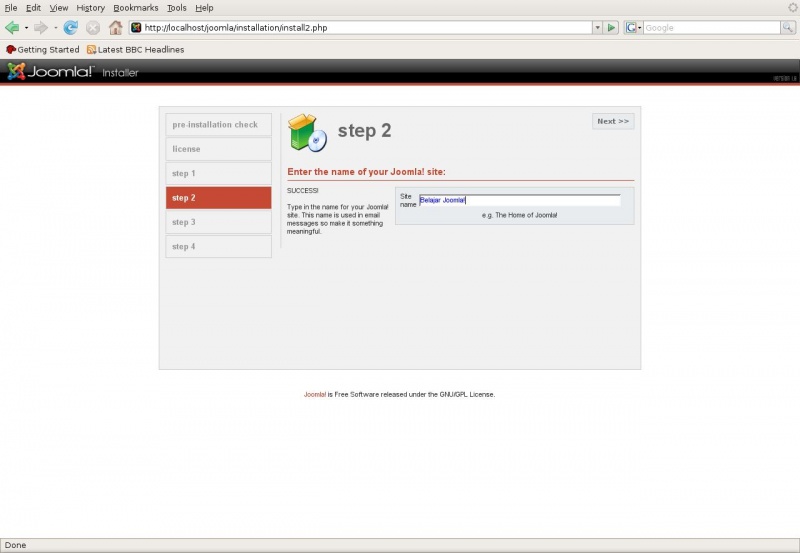The width and height of the screenshot is (800, 553).
Task: Open the History menu
Action: [90, 8]
